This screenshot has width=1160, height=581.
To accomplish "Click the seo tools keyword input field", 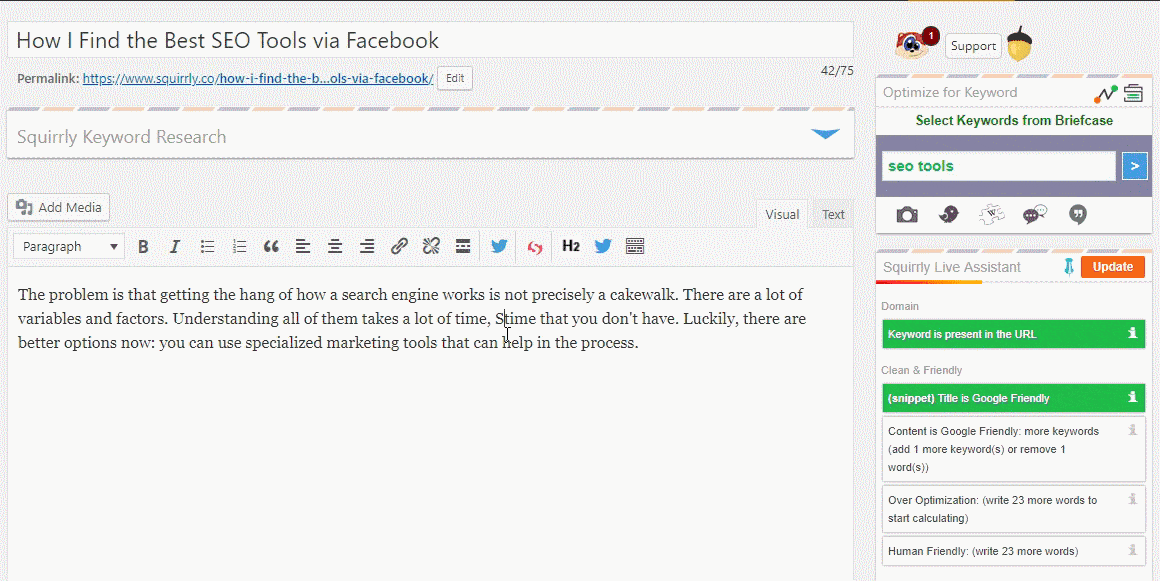I will click(998, 166).
